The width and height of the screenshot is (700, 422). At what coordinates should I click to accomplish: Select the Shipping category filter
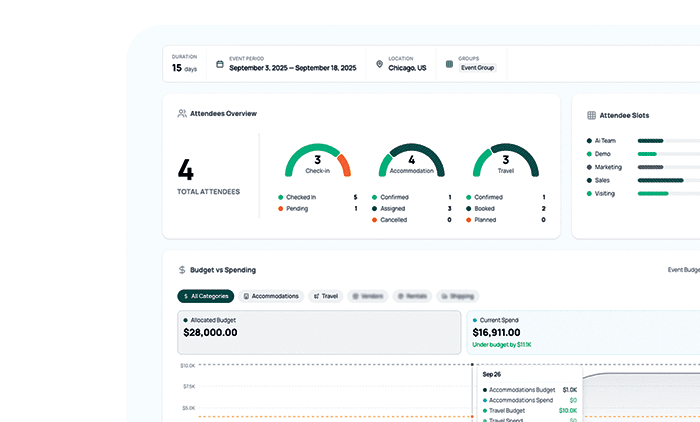click(x=458, y=296)
